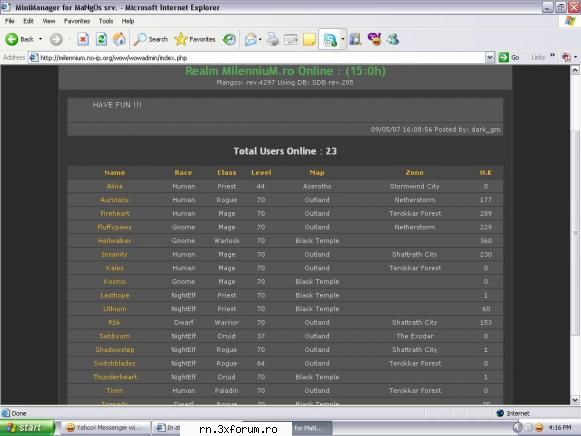Sort by Level column header

coord(261,173)
